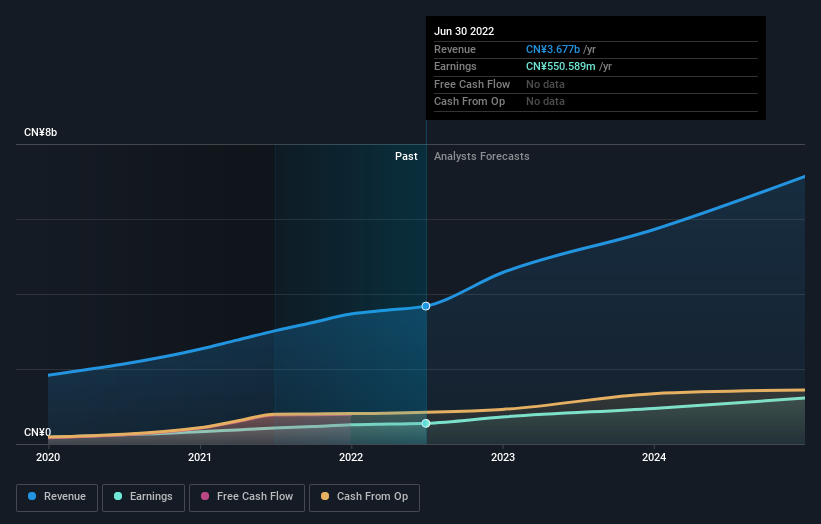Image resolution: width=821 pixels, height=524 pixels.
Task: Click the 2024 x-axis label
Action: [x=654, y=458]
